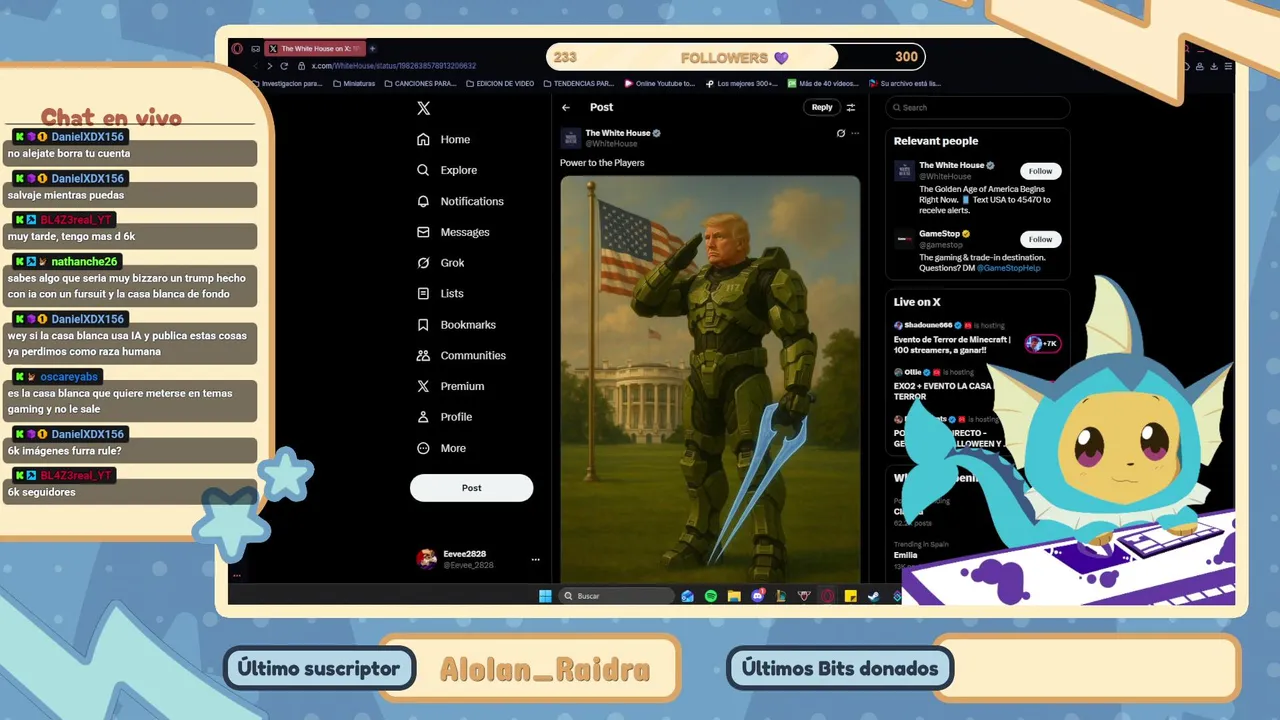Screen dimensions: 1280x720
Task: Open the Su archivo está lis bookmark
Action: coord(905,84)
